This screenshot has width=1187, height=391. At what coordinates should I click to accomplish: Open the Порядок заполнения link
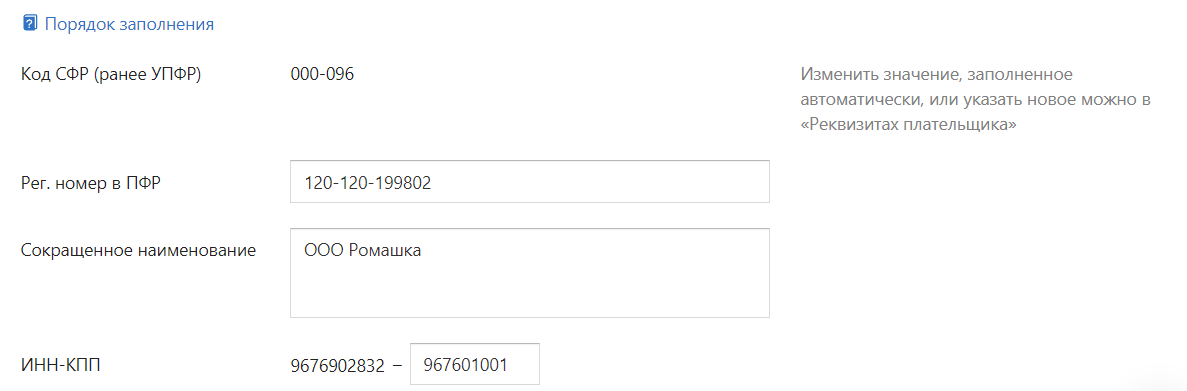(129, 24)
